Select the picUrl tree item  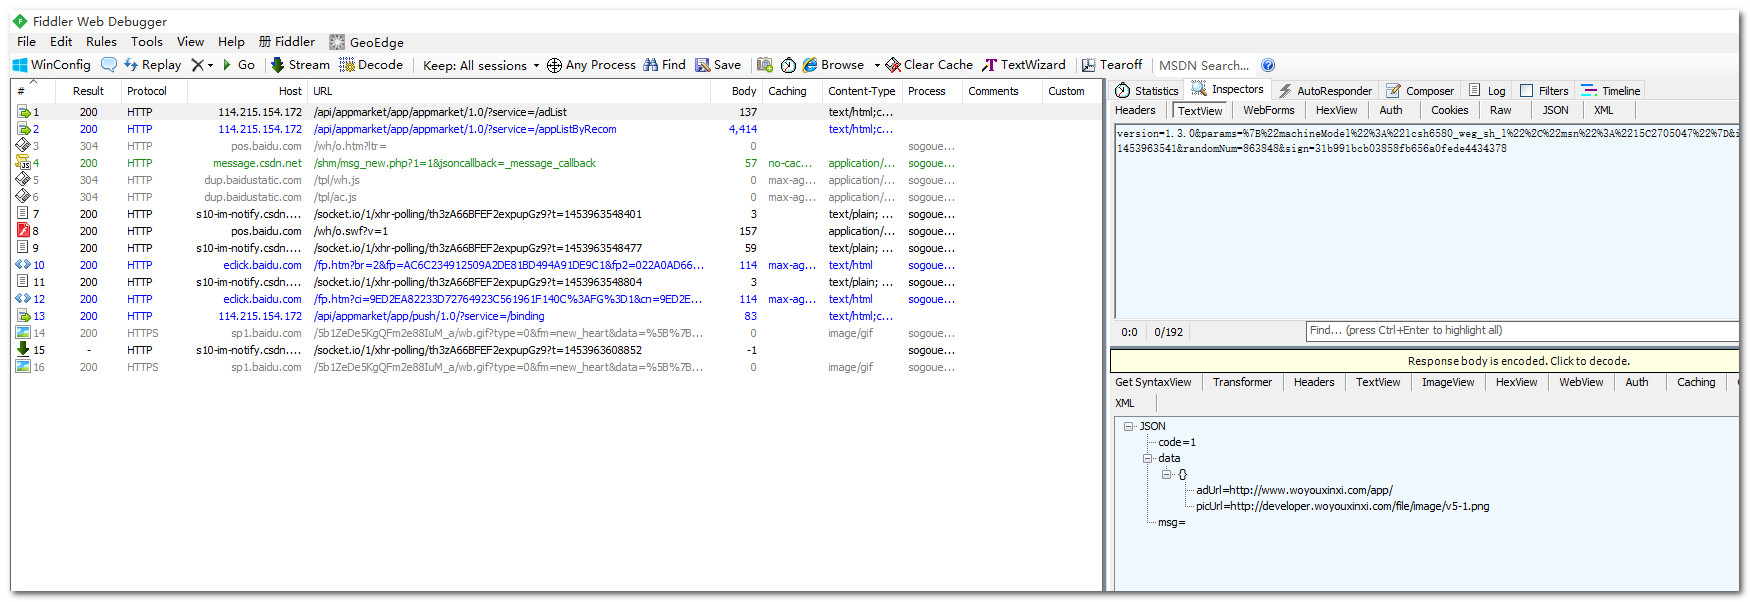pos(1342,506)
